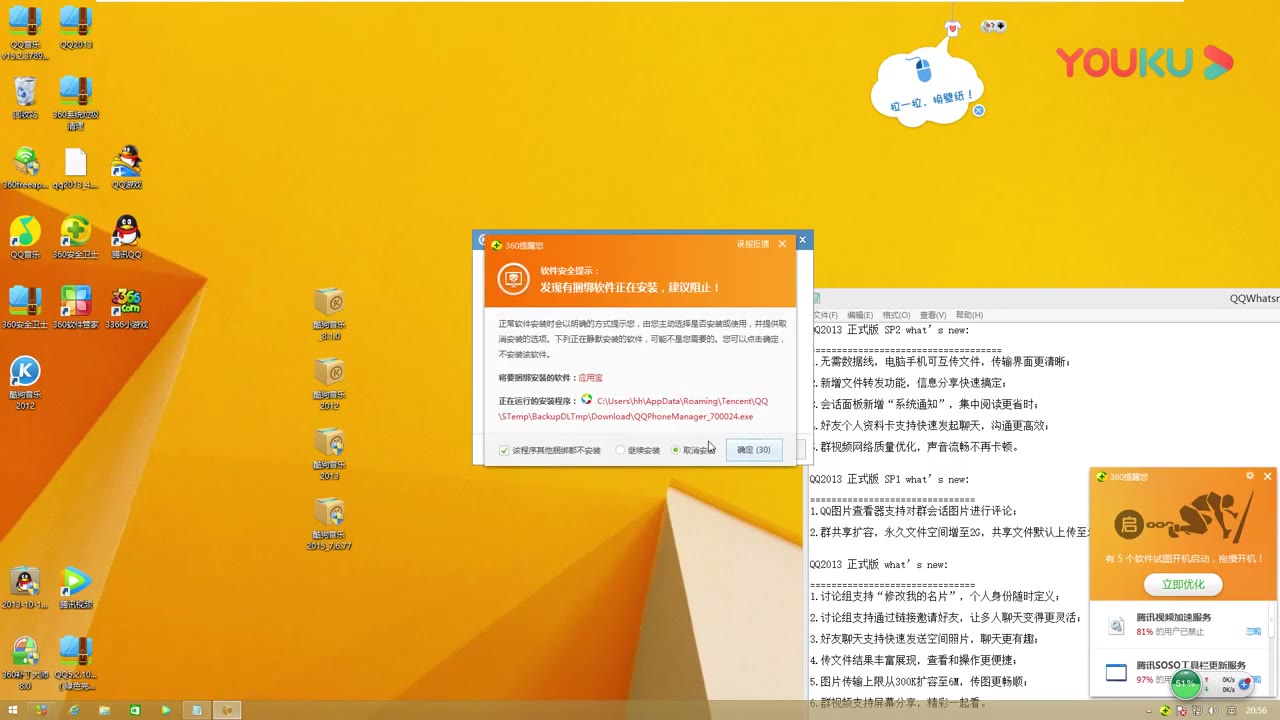The height and width of the screenshot is (720, 1280).
Task: Launch the 360freeap desktop icon
Action: click(25, 167)
